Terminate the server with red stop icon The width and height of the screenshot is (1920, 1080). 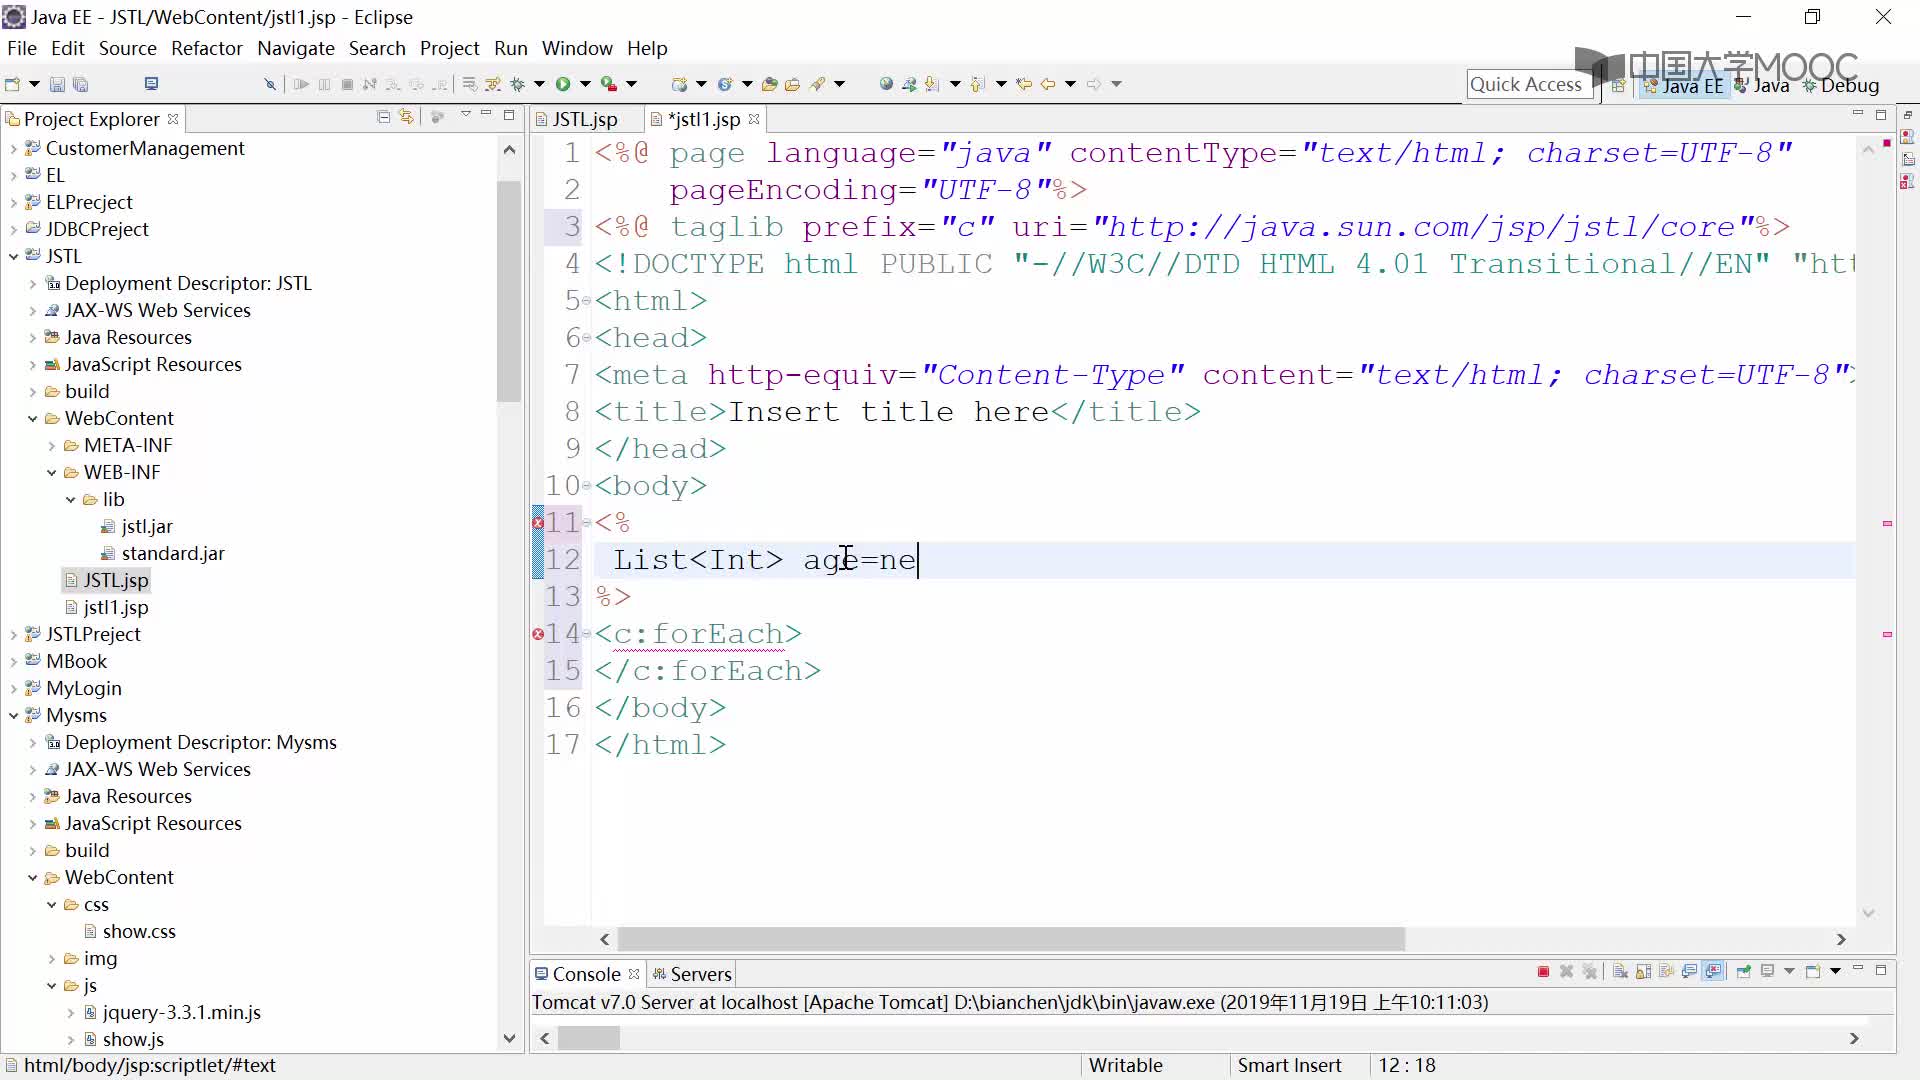[1543, 971]
